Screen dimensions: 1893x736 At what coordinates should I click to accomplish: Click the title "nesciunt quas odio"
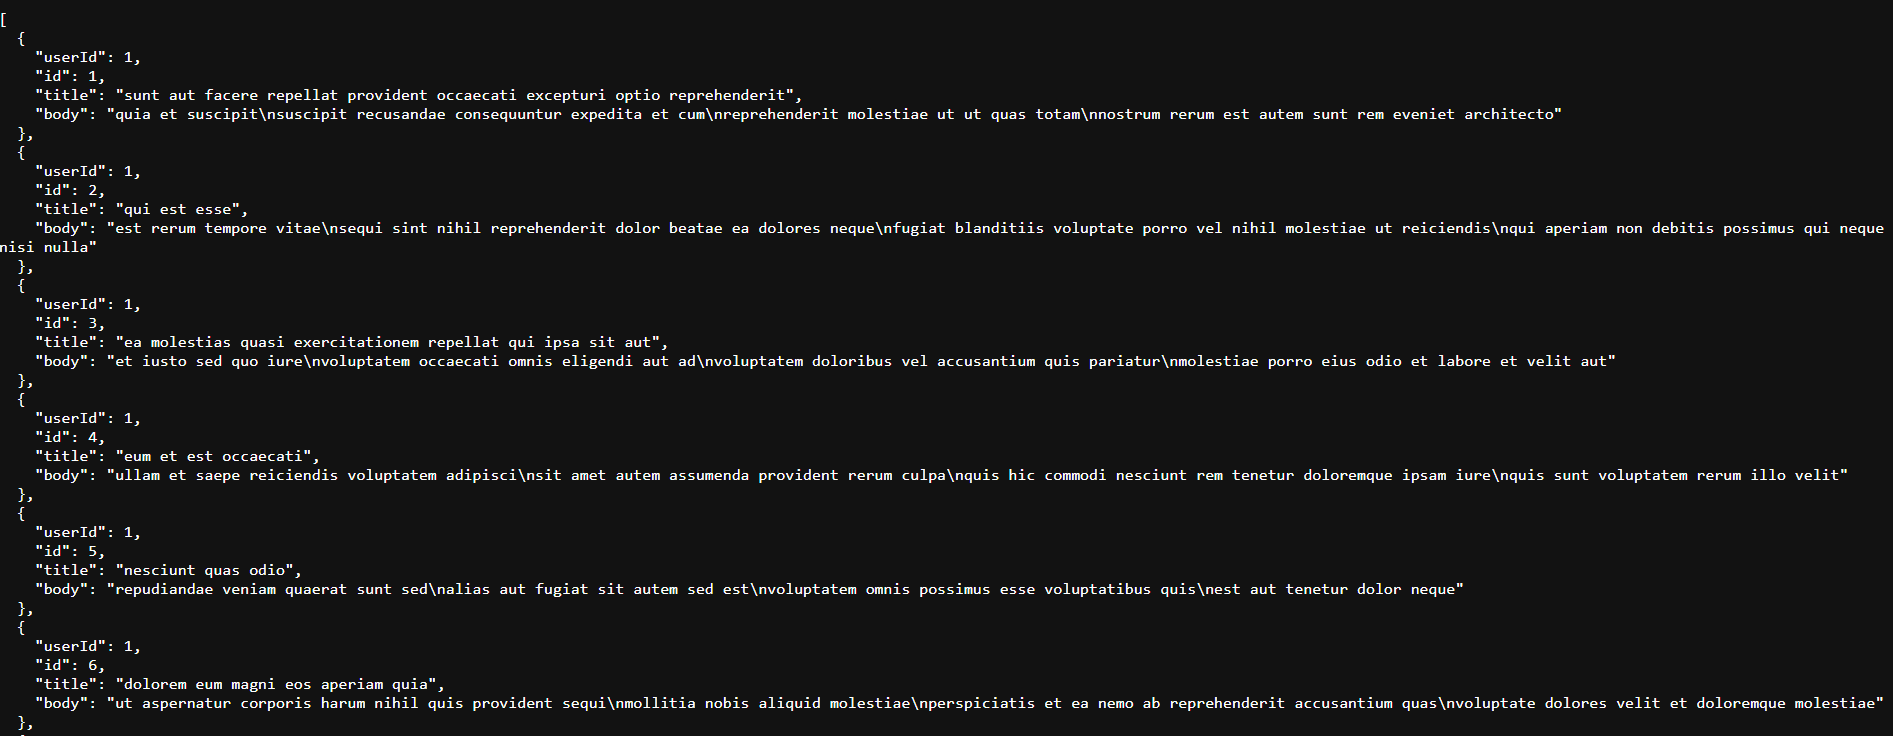208,571
